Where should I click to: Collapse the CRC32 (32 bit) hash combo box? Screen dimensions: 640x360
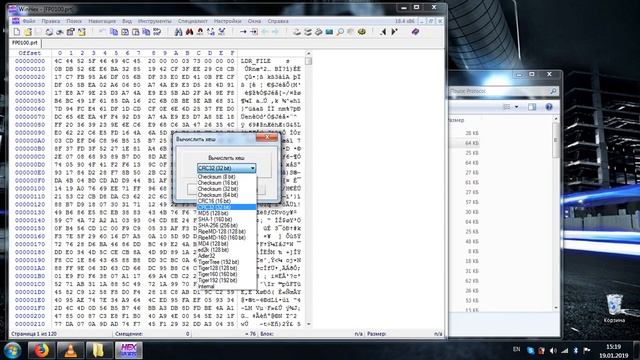pos(227,168)
